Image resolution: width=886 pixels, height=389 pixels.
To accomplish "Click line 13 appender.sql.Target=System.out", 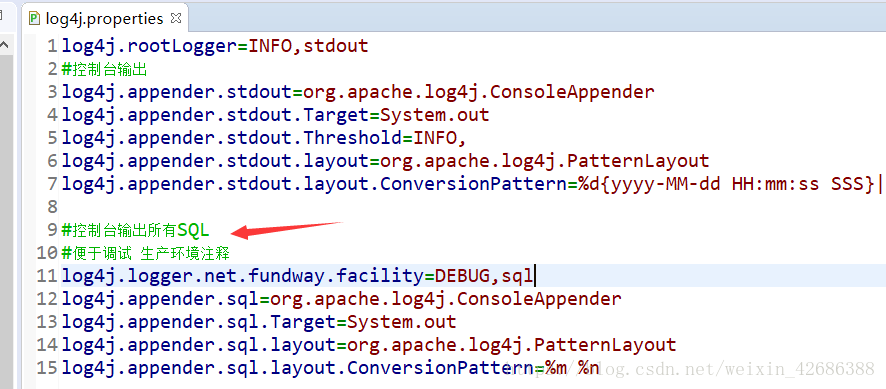I will [x=259, y=322].
